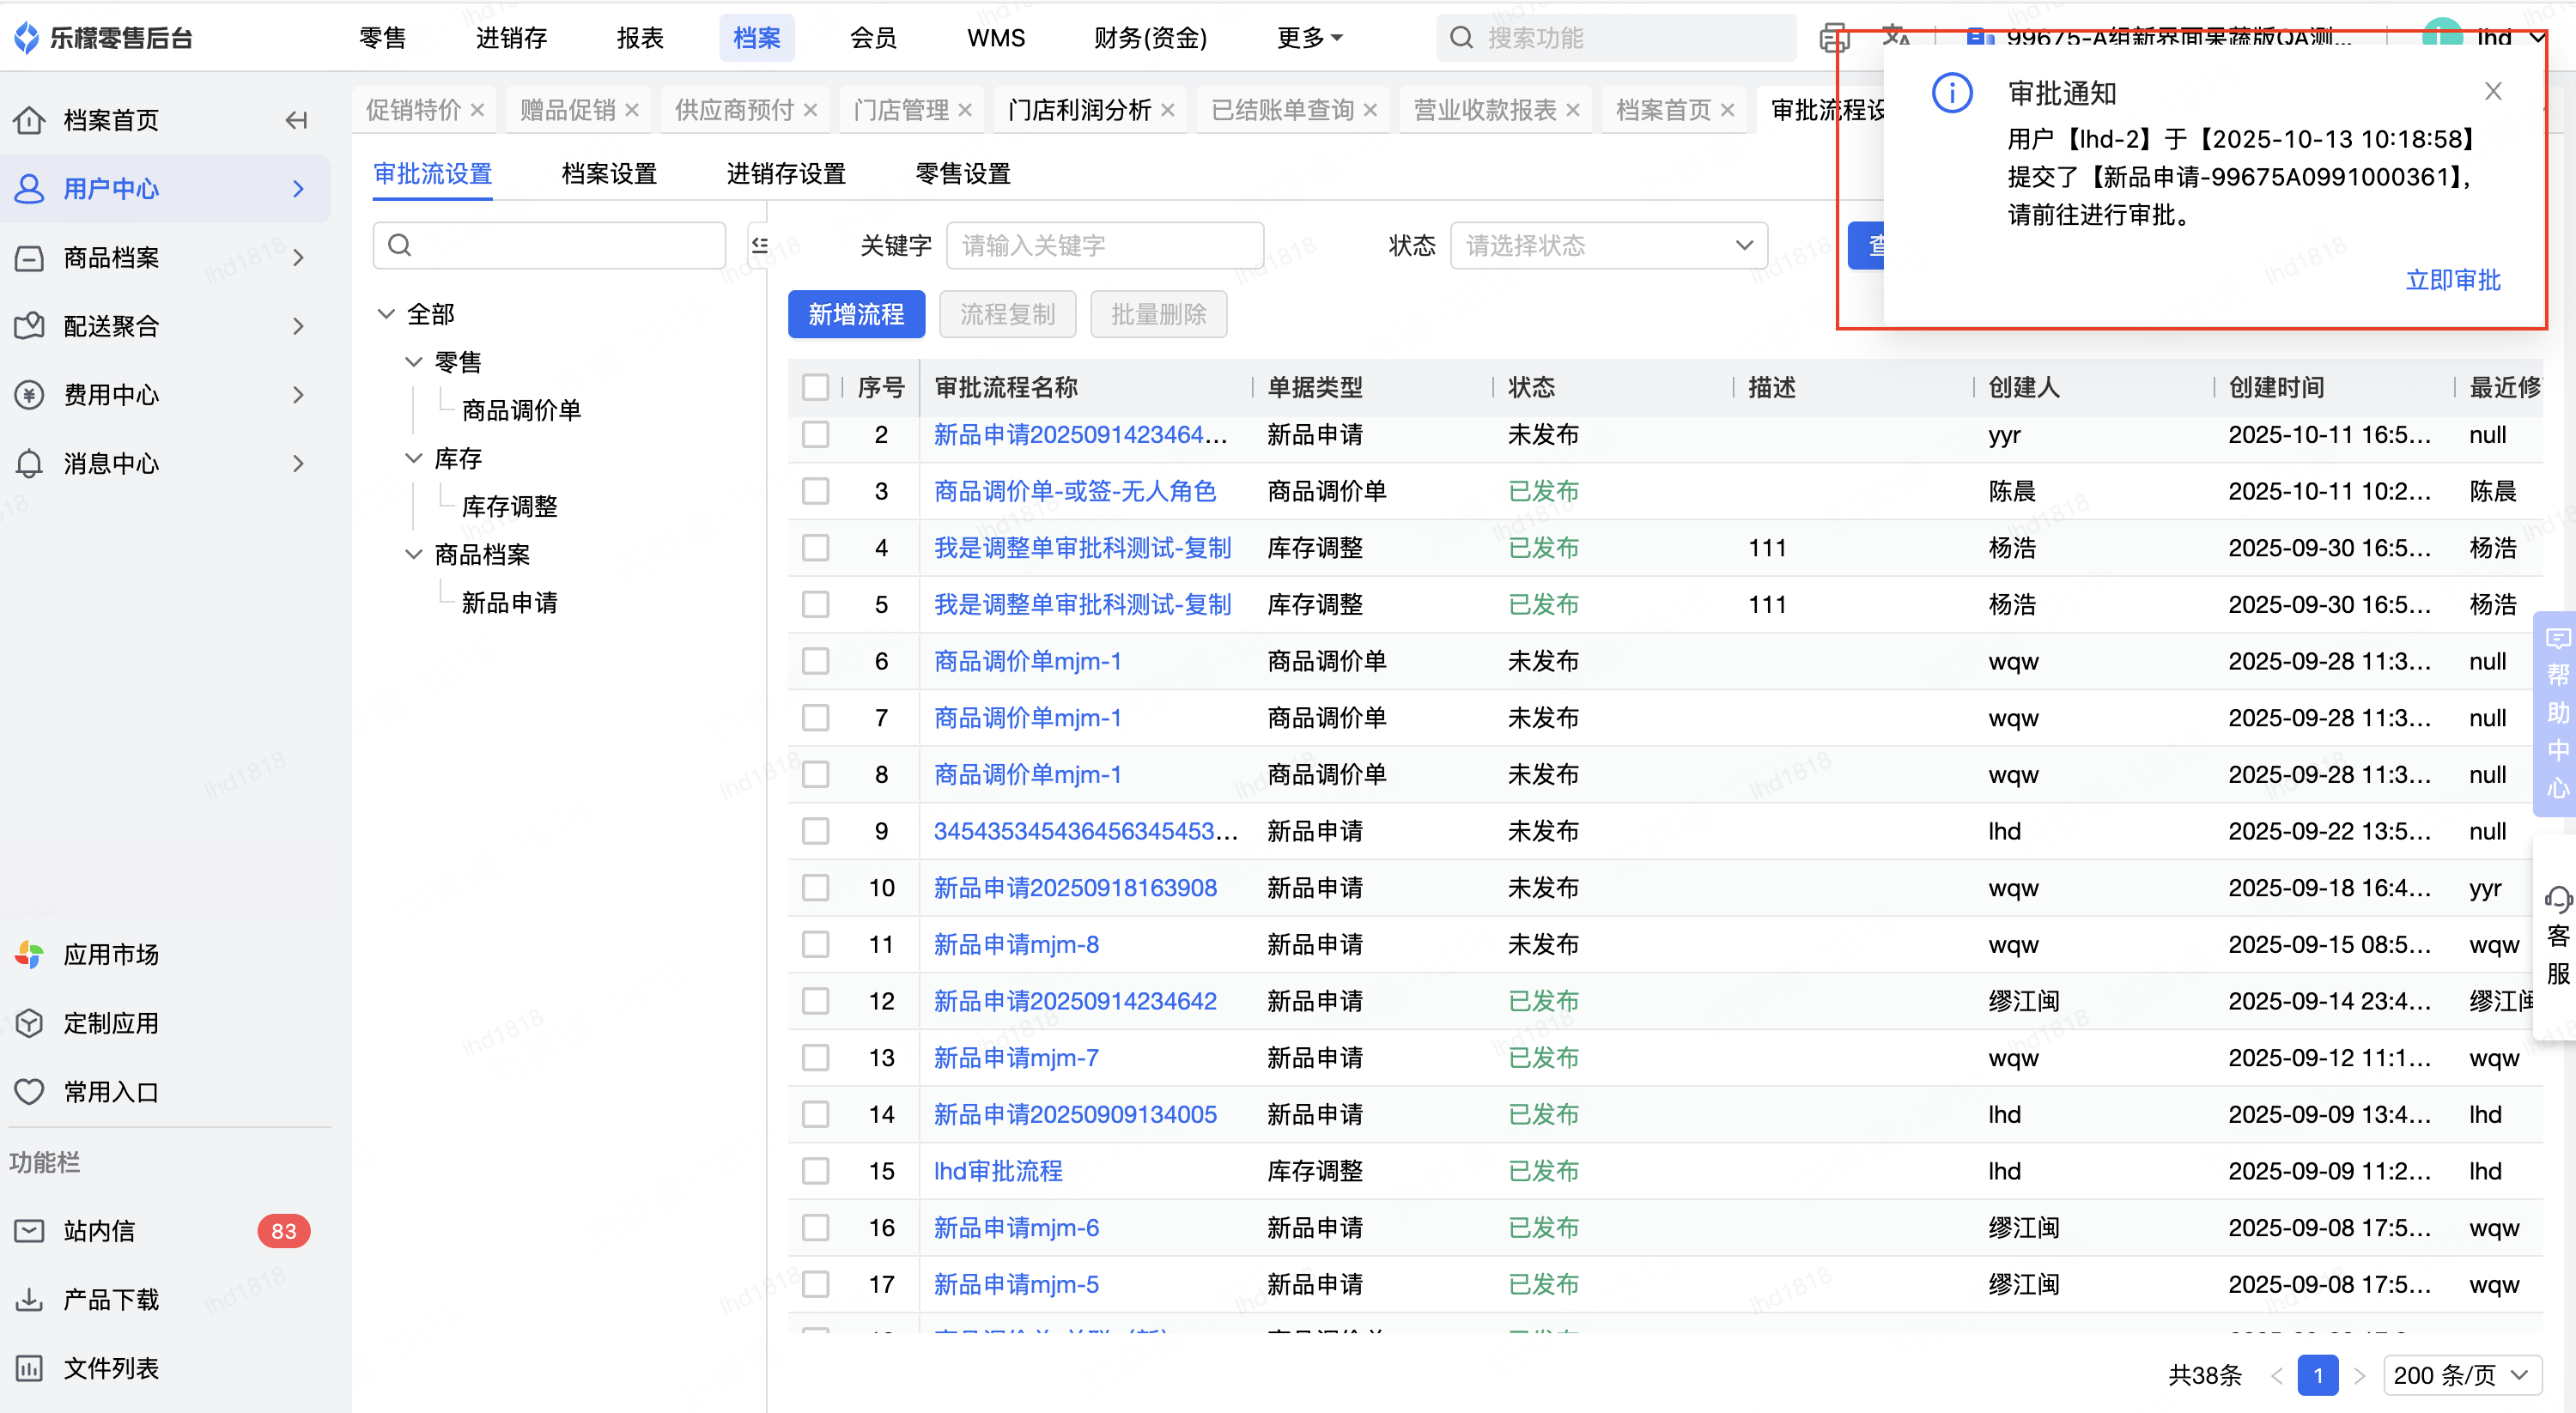
Task: Click the 档案首页 home icon in sidebar
Action: coord(30,121)
